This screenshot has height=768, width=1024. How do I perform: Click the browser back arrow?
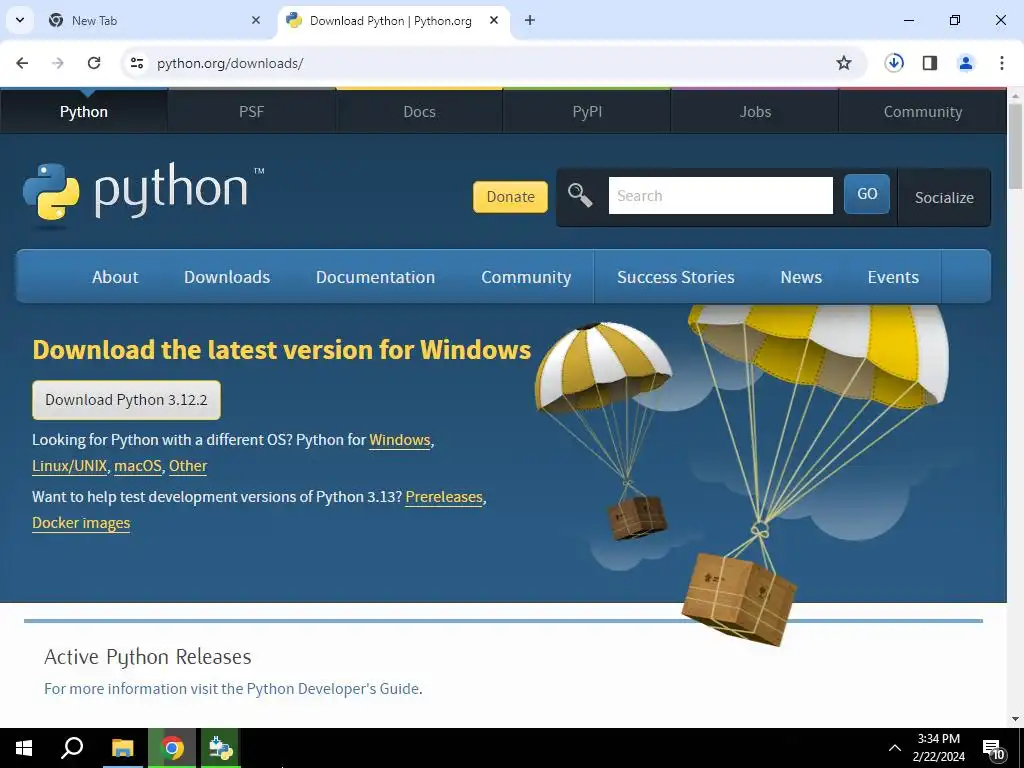pos(22,63)
